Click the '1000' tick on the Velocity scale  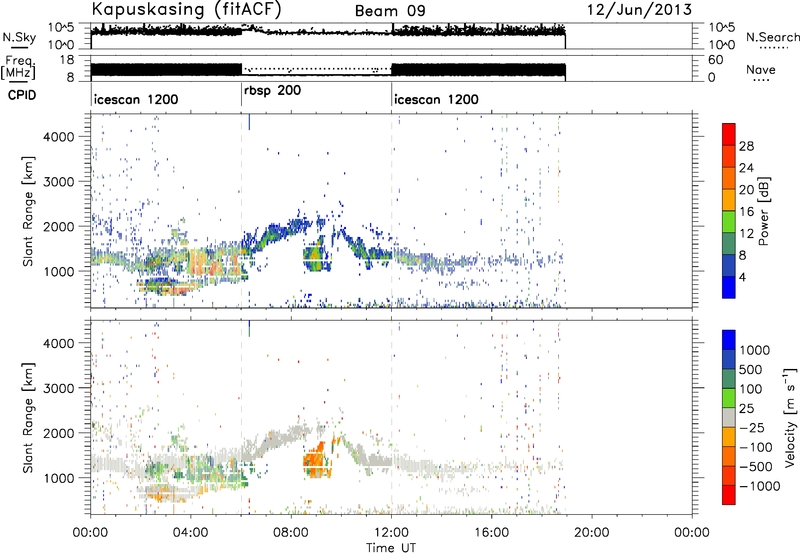754,350
